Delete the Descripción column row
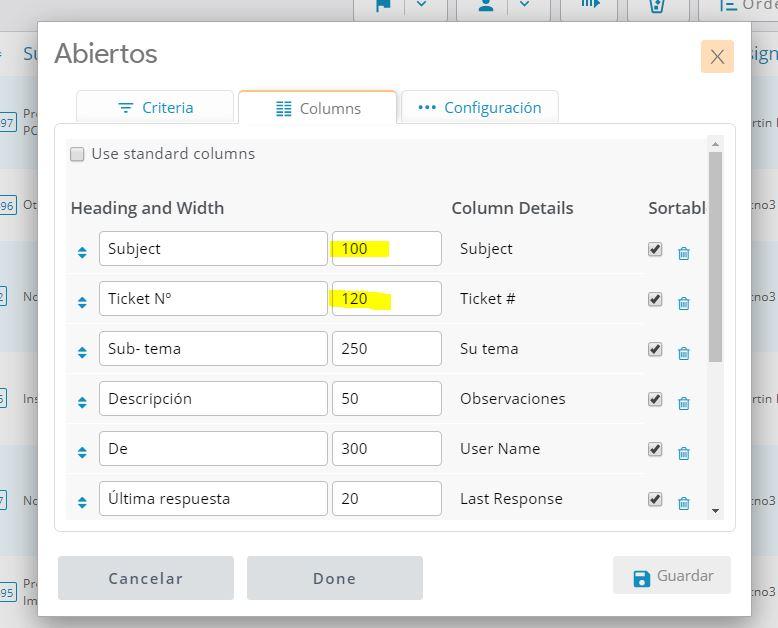Viewport: 778px width, 628px height. click(x=684, y=403)
